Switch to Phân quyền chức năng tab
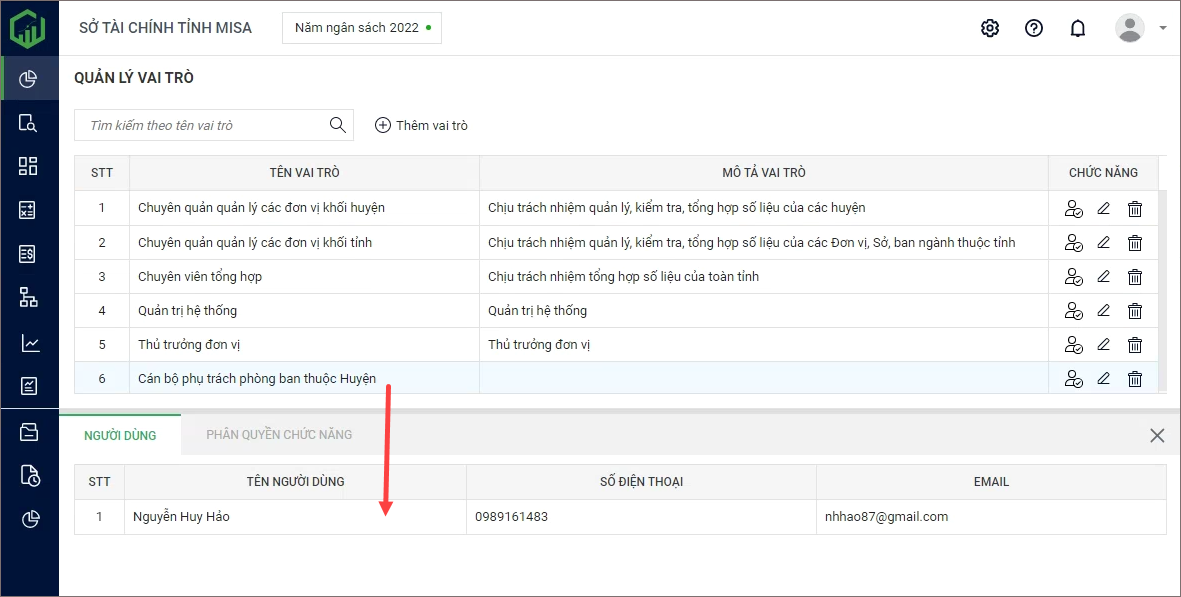The image size is (1181, 597). 279,435
